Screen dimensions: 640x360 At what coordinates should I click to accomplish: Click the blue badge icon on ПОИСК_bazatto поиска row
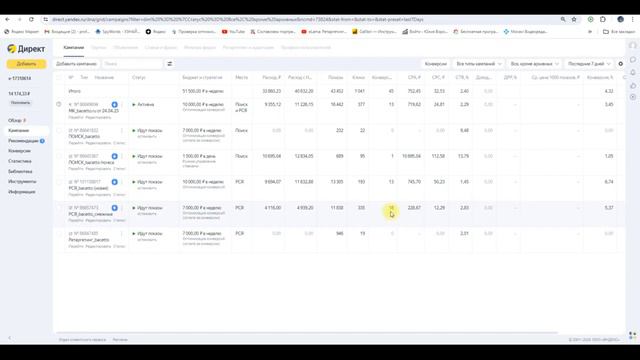click(x=115, y=156)
